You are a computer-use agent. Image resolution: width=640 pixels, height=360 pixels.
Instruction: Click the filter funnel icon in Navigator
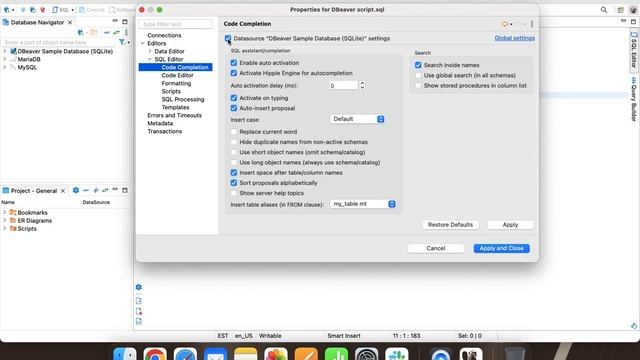point(122,42)
